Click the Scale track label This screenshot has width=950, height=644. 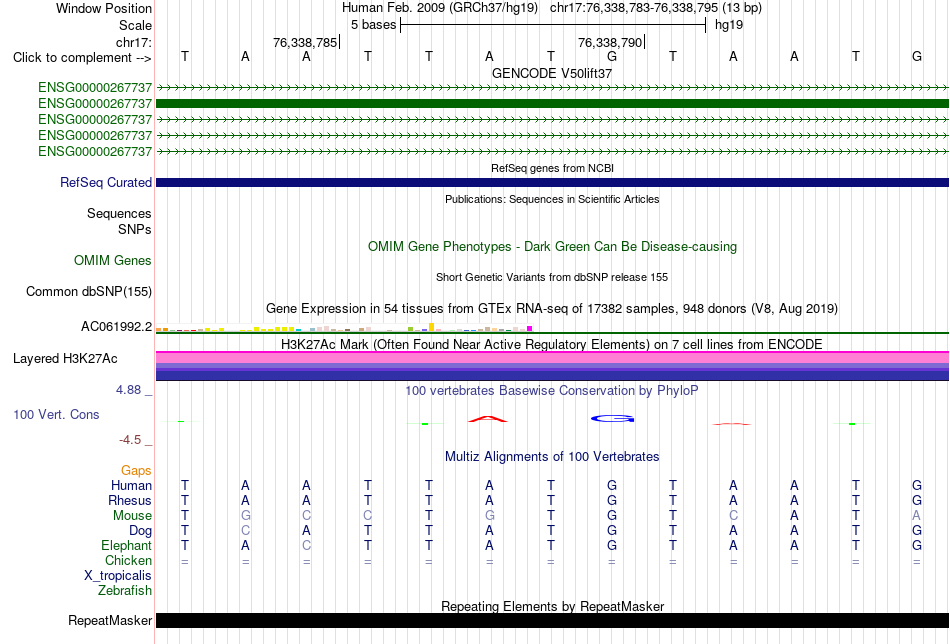(x=135, y=25)
